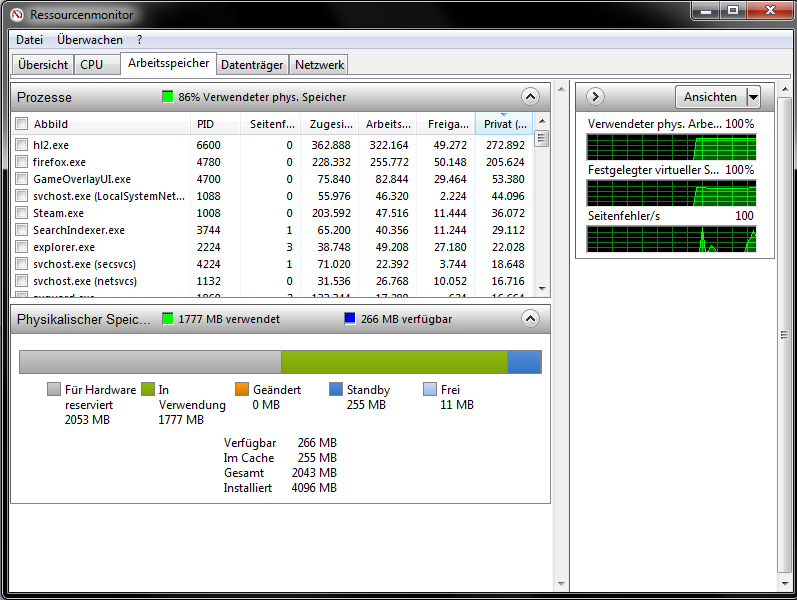Open the Ansichten dropdown arrow
The width and height of the screenshot is (797, 600).
point(753,97)
